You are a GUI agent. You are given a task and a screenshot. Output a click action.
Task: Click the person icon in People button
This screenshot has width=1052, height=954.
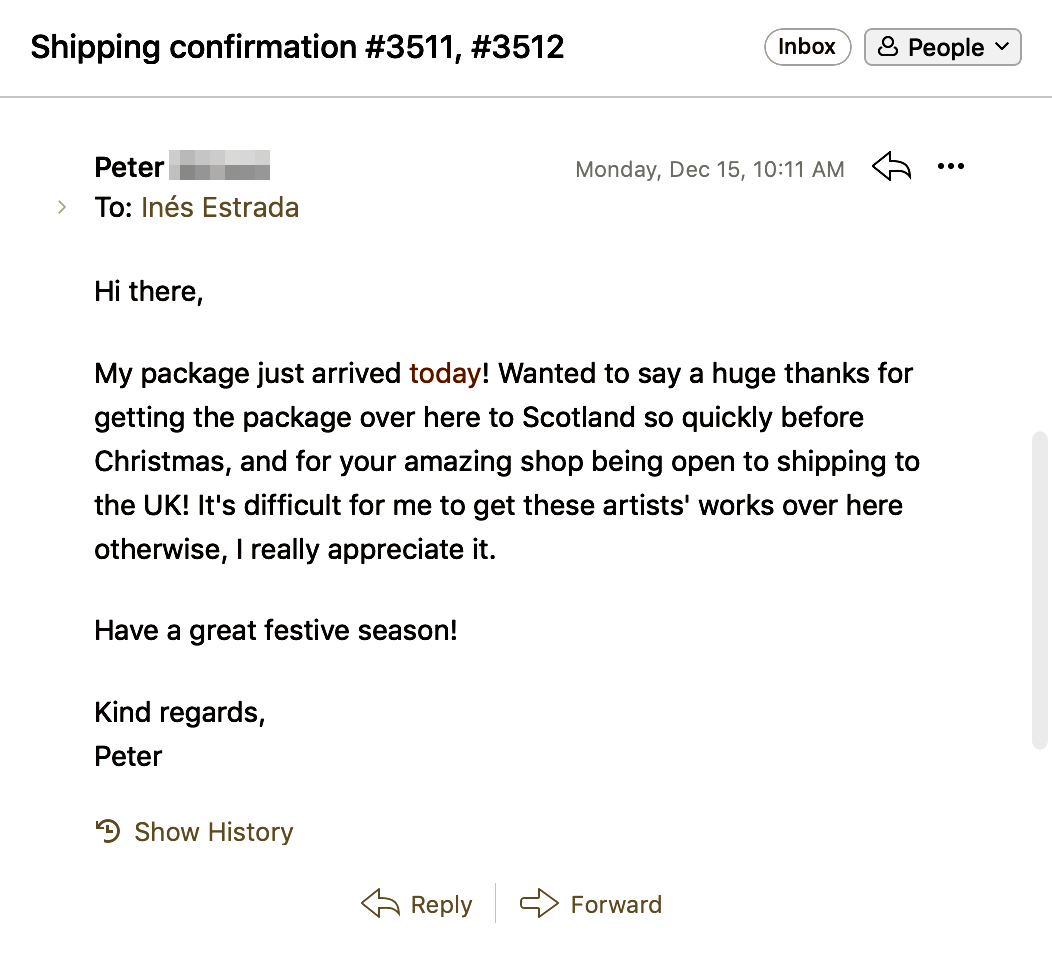[x=887, y=47]
